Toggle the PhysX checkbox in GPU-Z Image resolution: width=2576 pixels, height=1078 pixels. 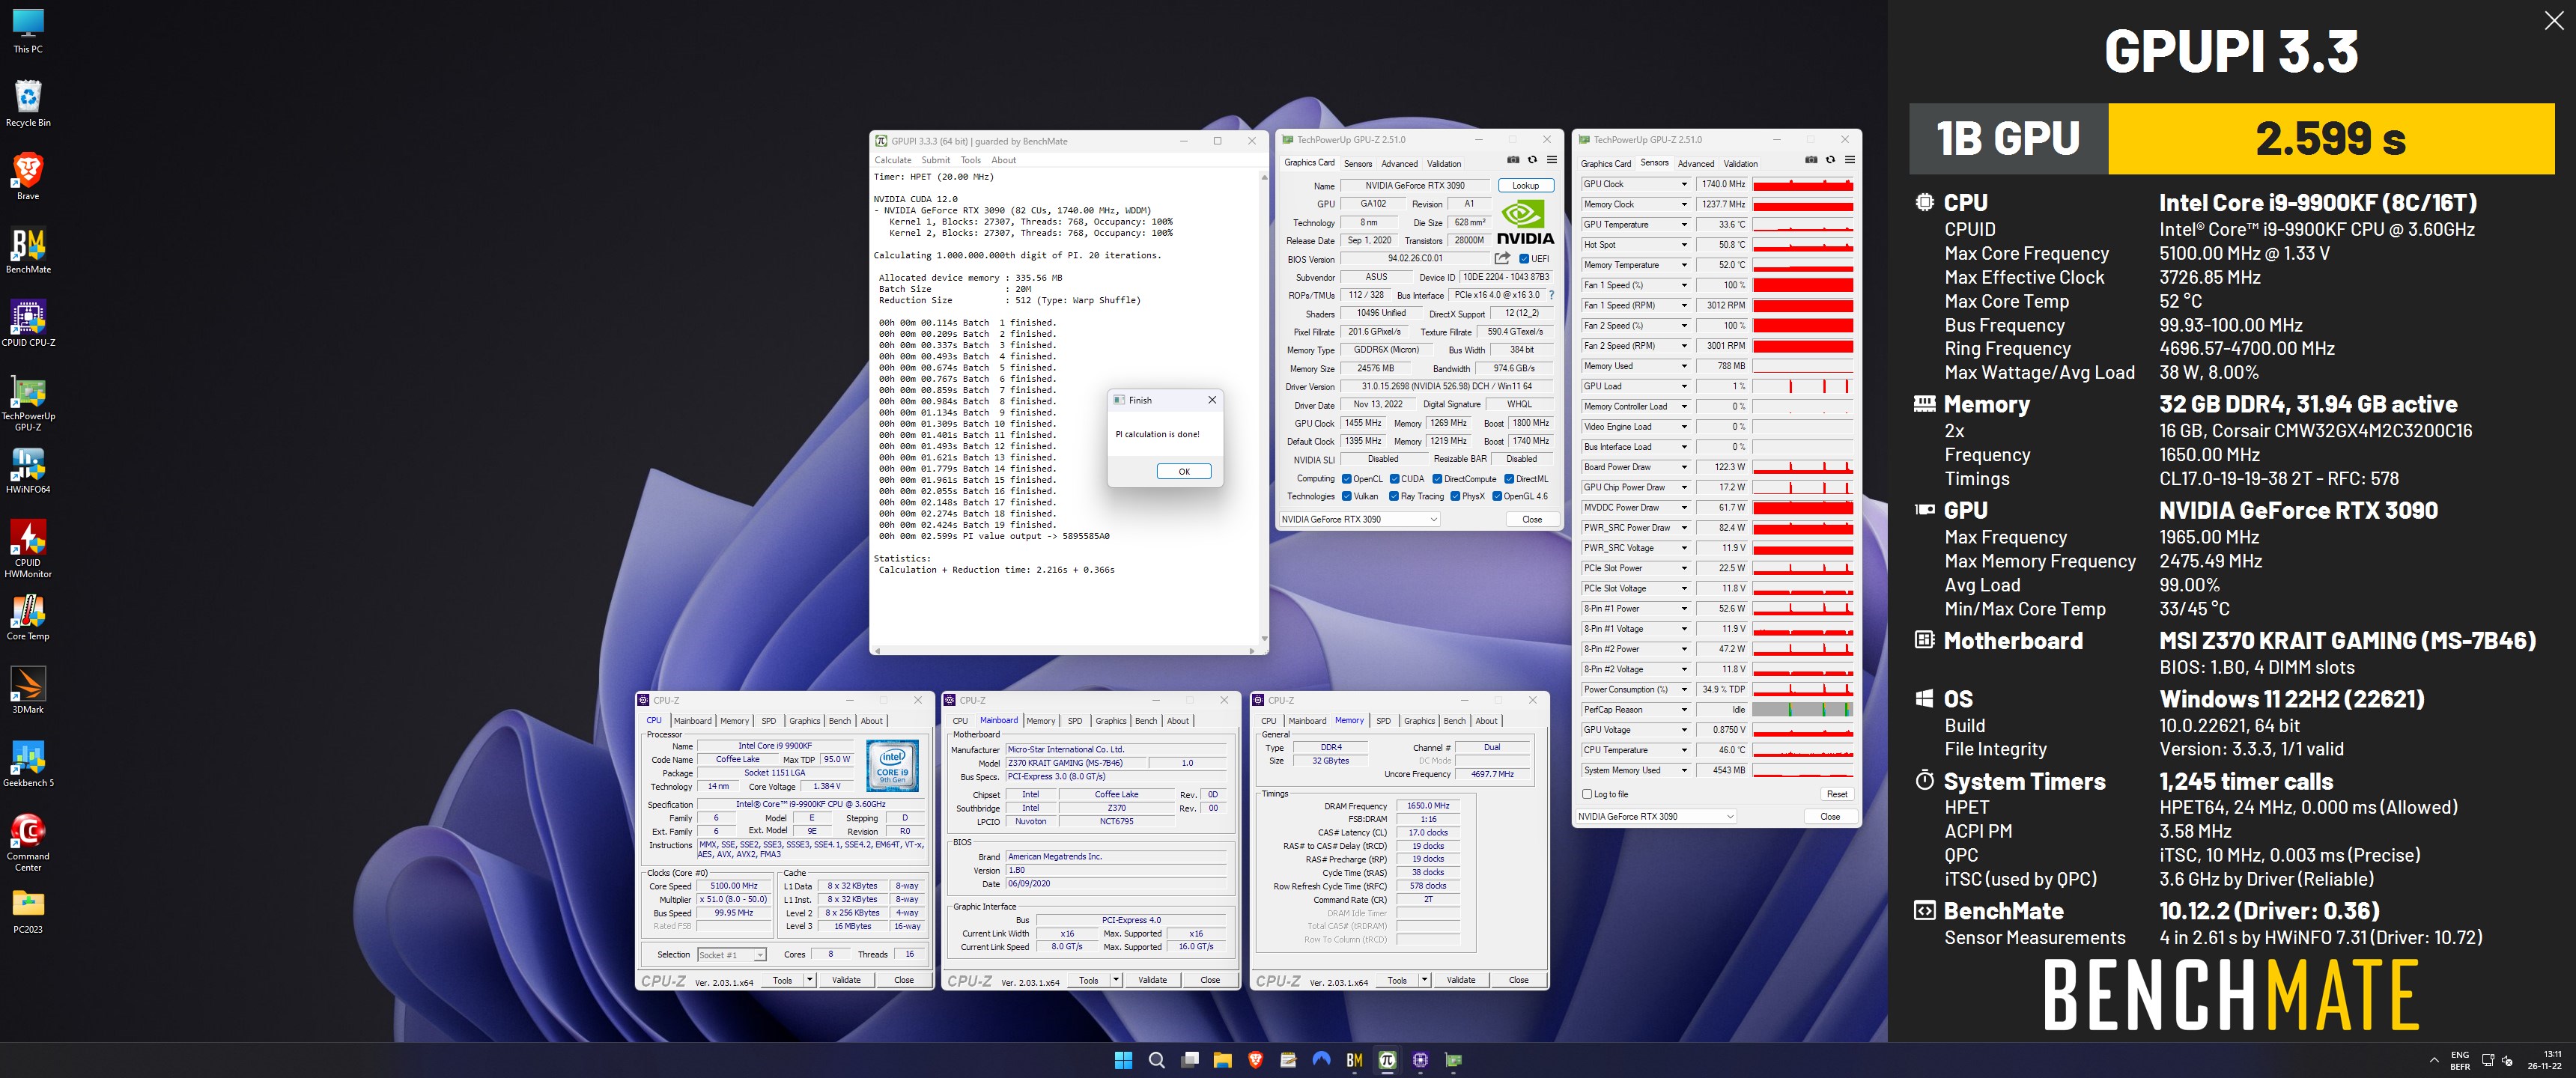(x=1455, y=496)
